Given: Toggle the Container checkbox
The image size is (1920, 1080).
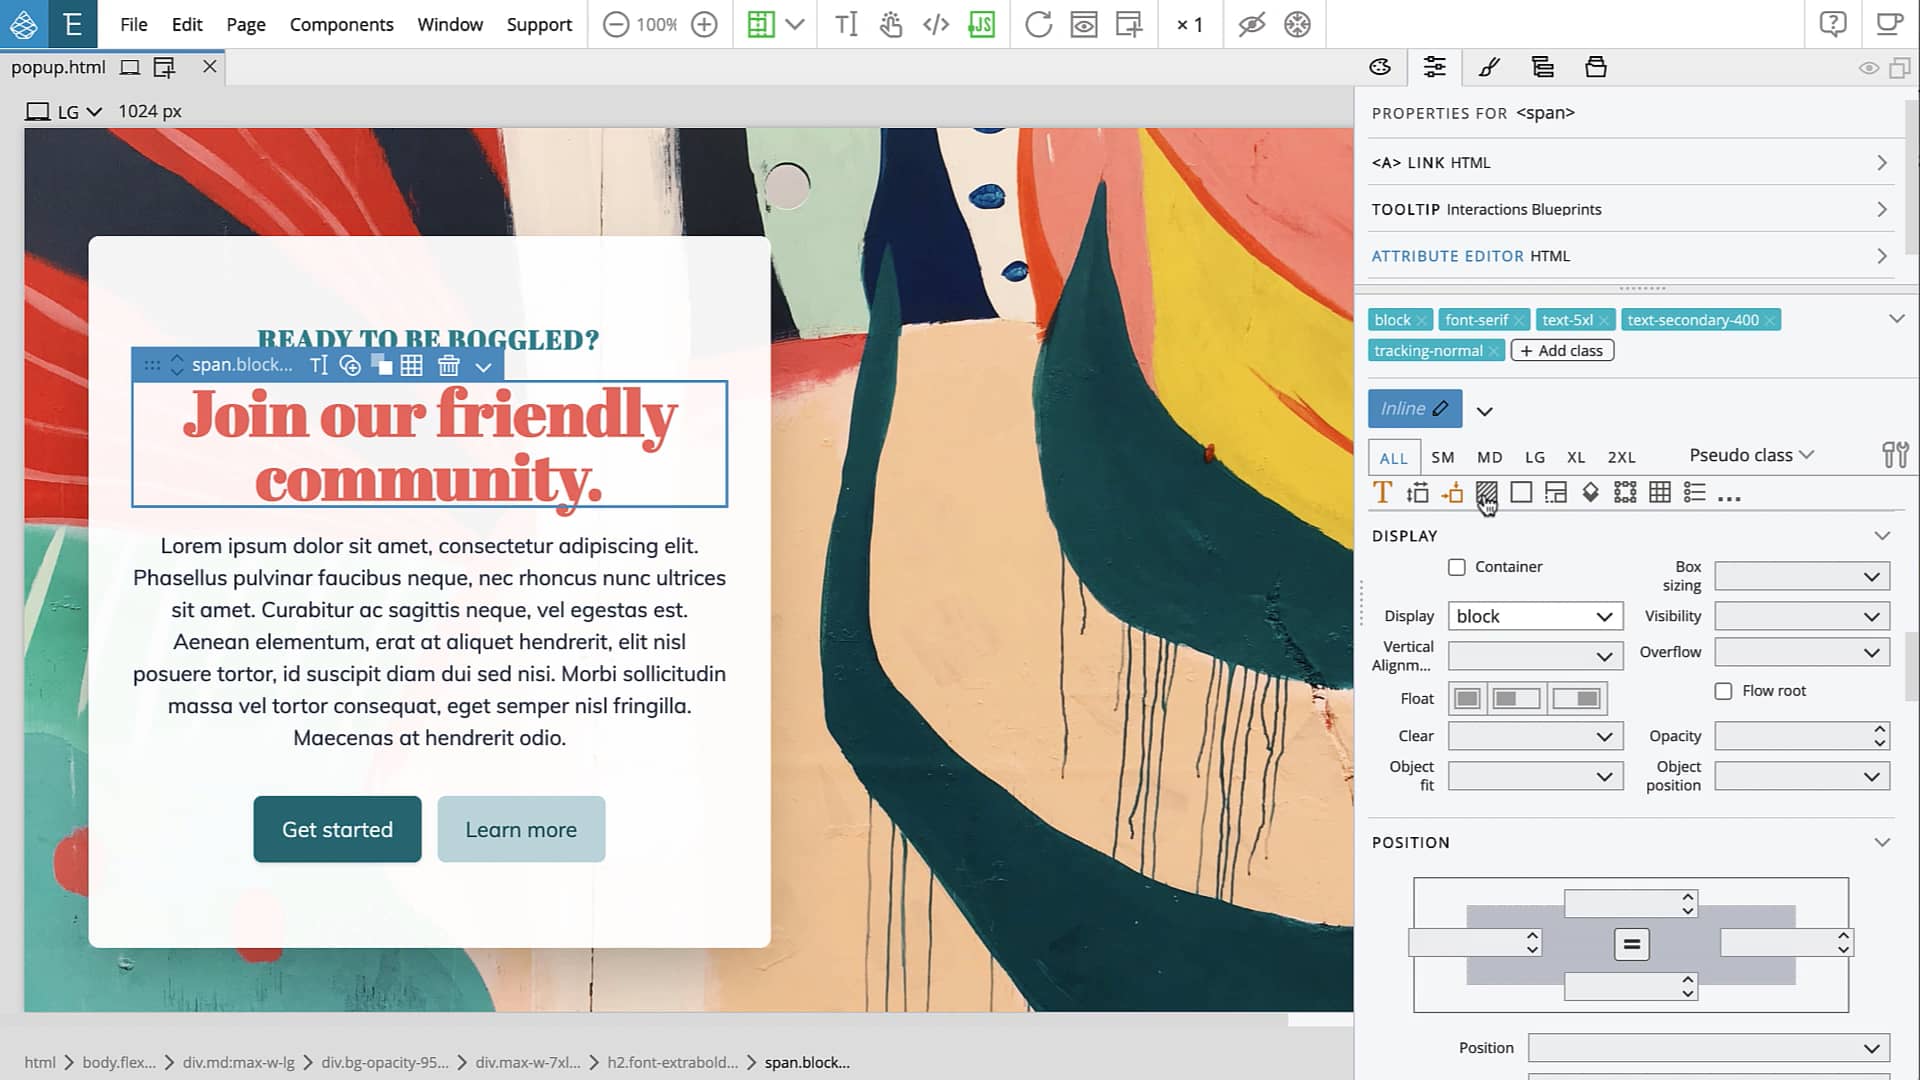Looking at the screenshot, I should 1457,567.
